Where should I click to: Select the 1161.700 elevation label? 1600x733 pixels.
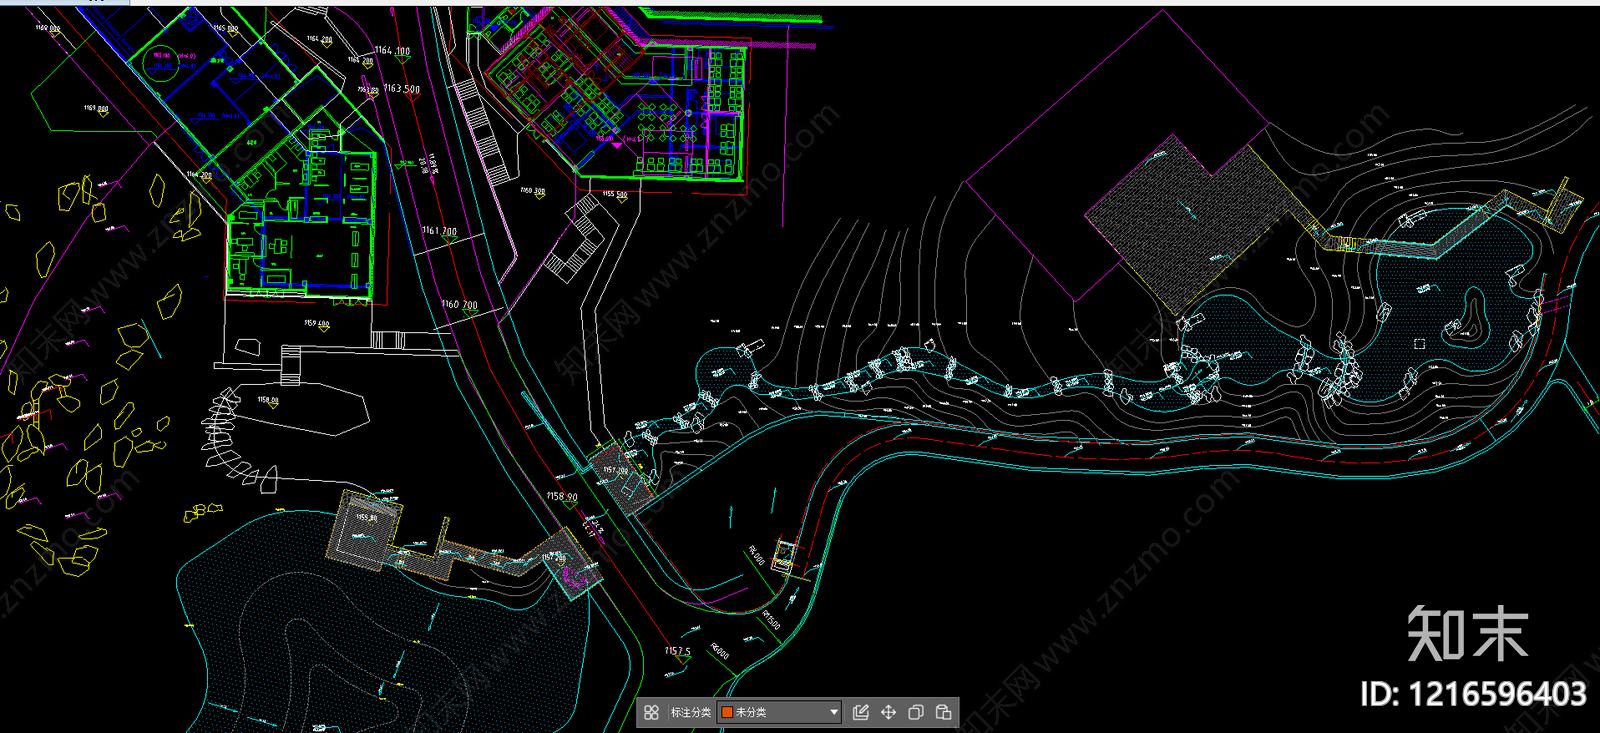point(439,231)
